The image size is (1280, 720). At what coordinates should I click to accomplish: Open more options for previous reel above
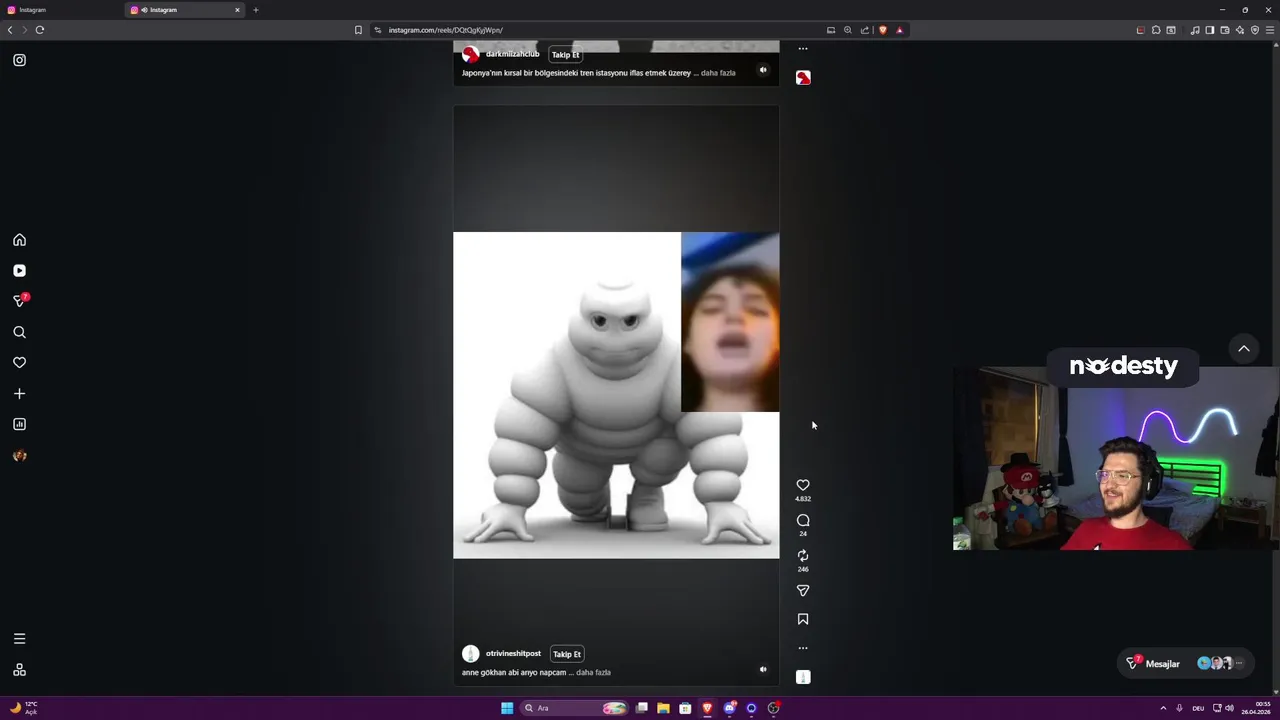[803, 48]
